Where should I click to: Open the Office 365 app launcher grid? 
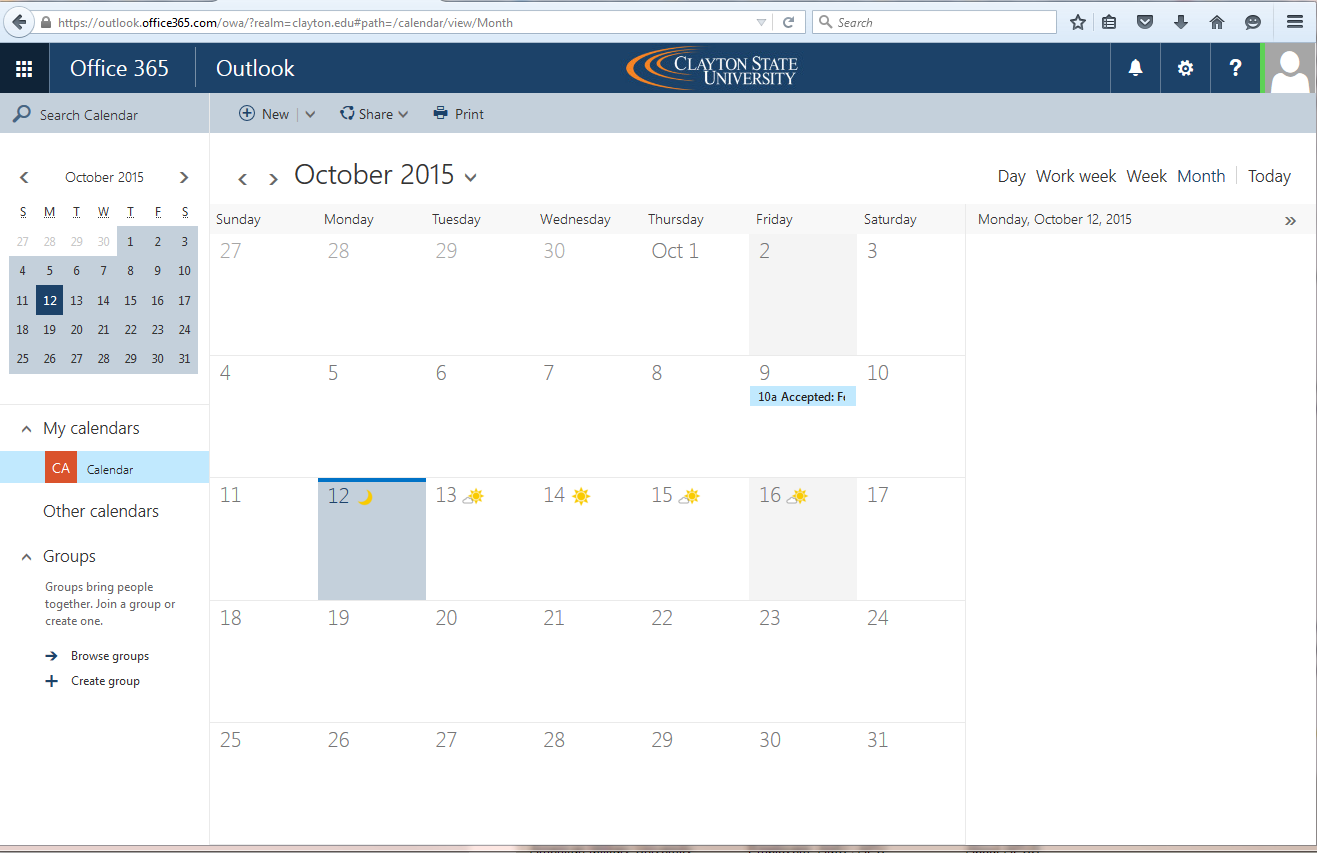(x=24, y=68)
